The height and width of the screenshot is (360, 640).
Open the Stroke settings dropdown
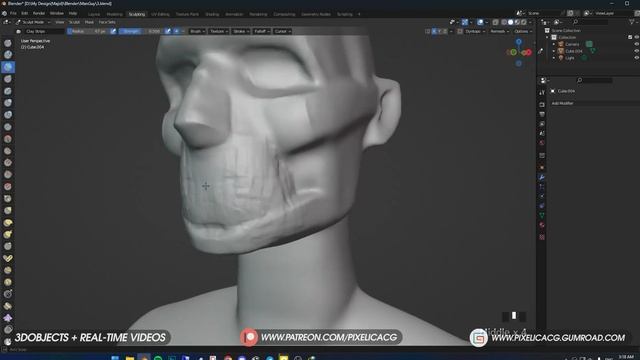click(x=241, y=31)
